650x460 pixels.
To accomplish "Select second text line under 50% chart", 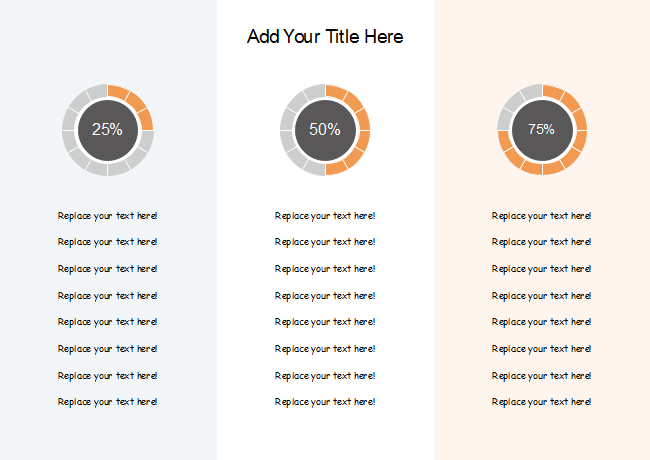I will click(x=325, y=241).
